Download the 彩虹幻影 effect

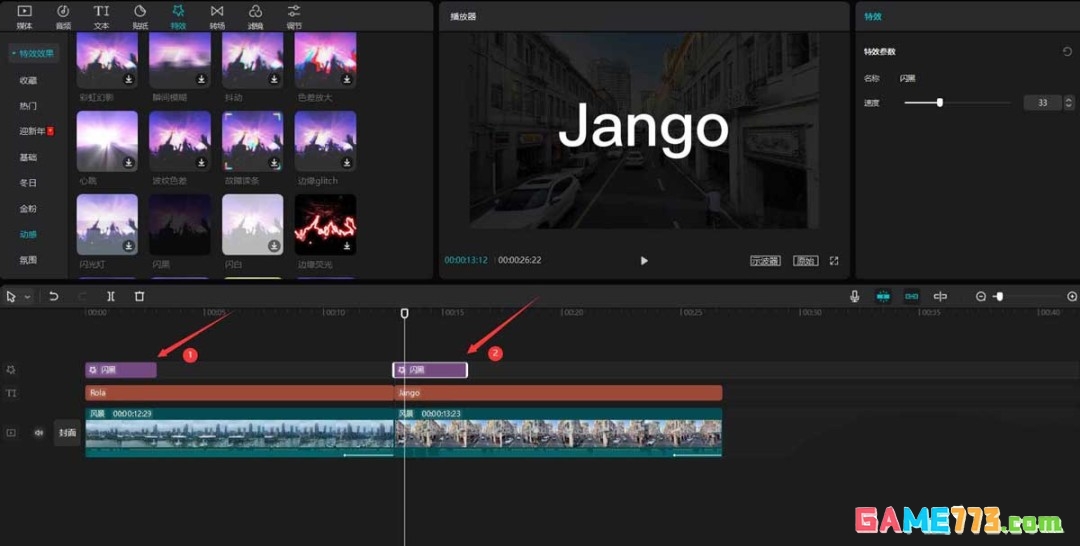(129, 79)
